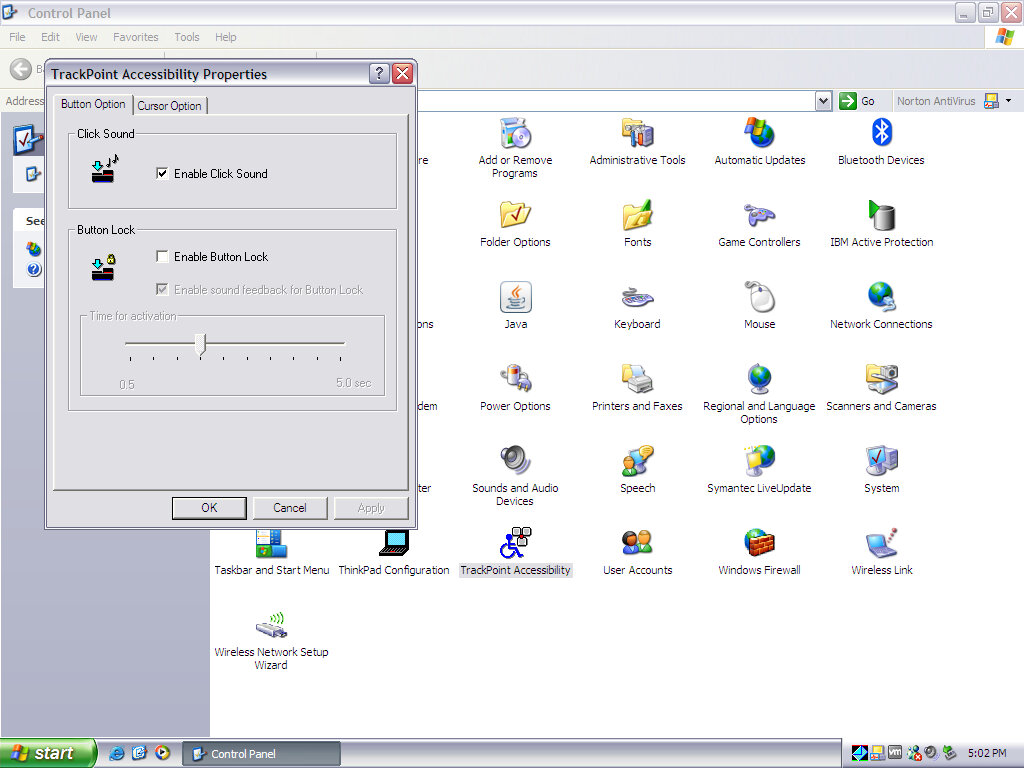Open the Norton AntiVirus toolbar dropdown
1024x768 pixels.
tap(1008, 101)
